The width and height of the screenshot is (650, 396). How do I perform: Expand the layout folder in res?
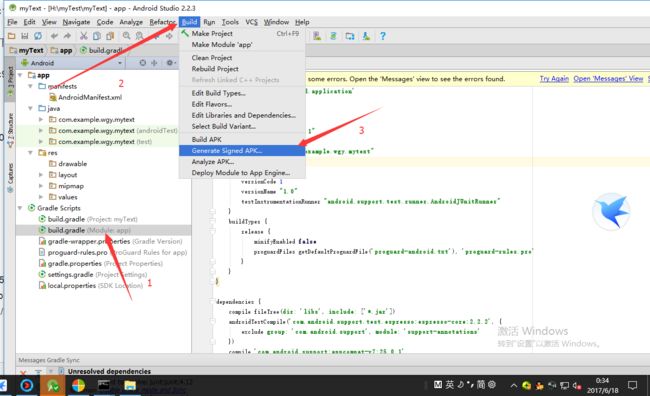(41, 175)
